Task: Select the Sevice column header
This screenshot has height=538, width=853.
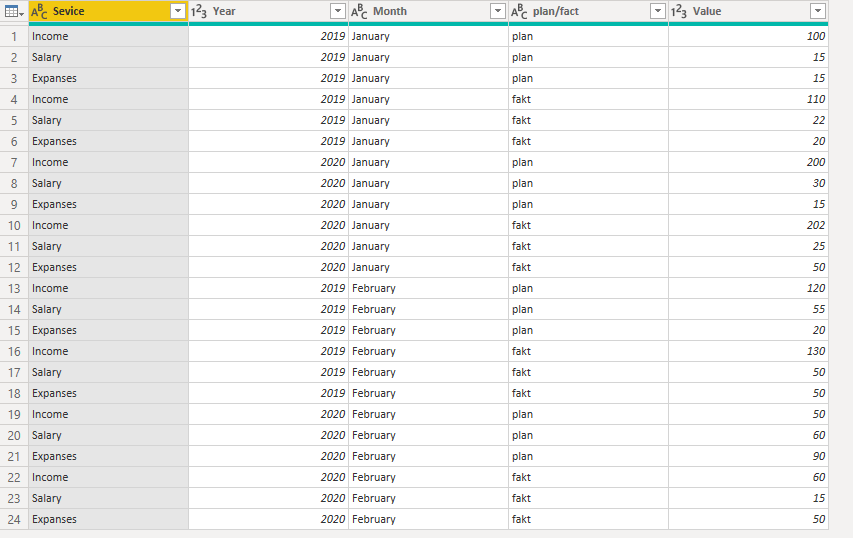Action: (108, 11)
